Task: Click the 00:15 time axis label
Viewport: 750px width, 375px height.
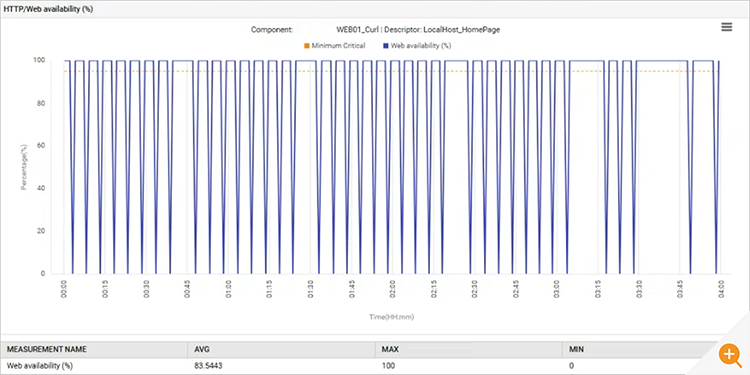Action: [105, 289]
